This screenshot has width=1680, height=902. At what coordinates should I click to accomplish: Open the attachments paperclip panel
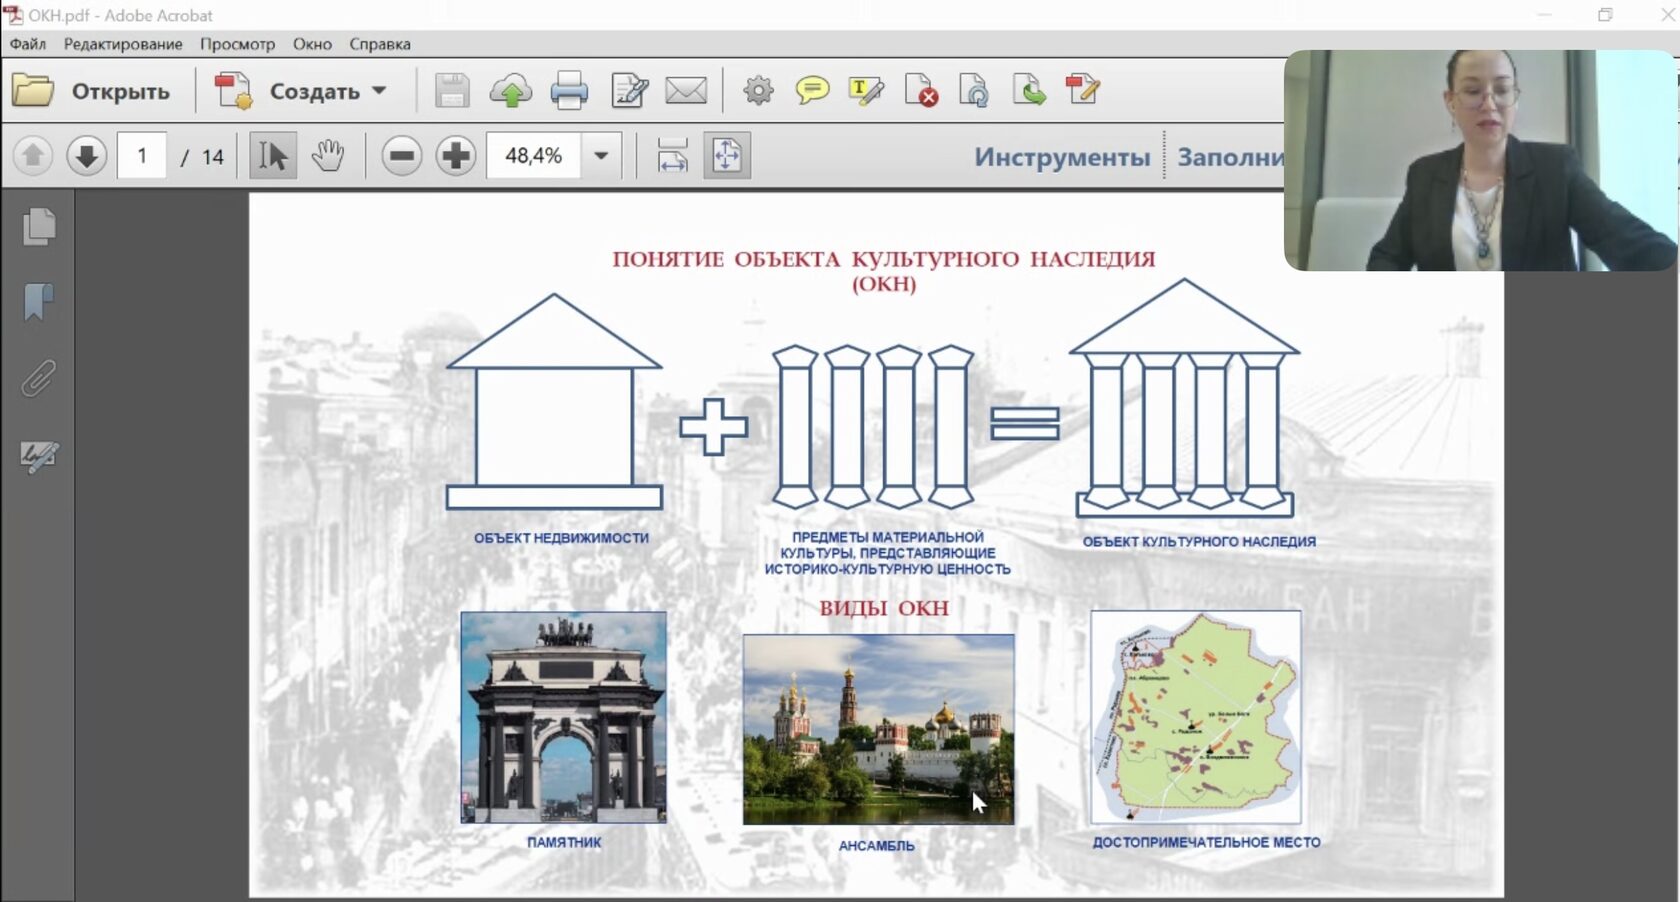tap(39, 379)
